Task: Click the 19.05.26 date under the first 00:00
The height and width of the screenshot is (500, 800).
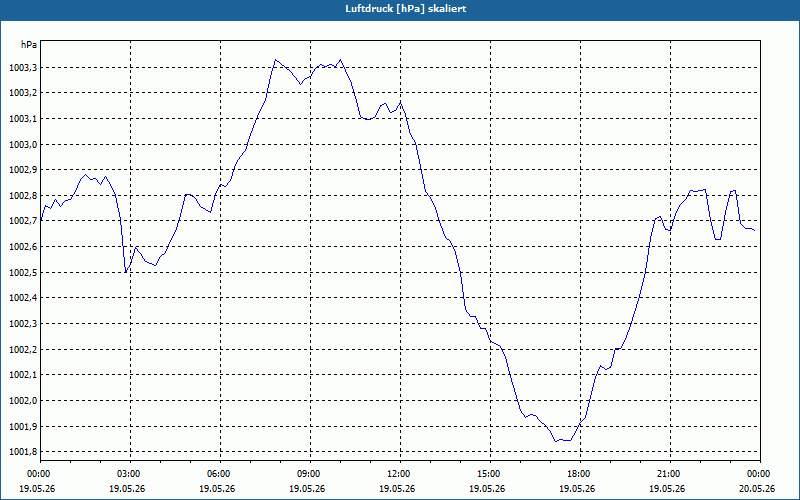Action: (x=37, y=489)
